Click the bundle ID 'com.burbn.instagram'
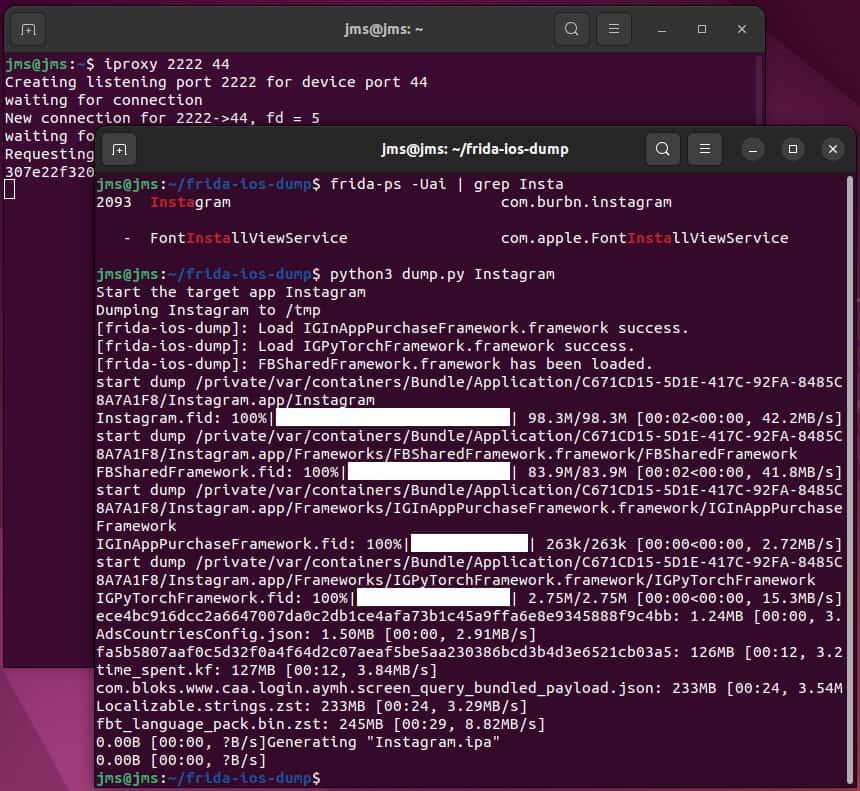Screen dimensions: 860x791 [586, 202]
